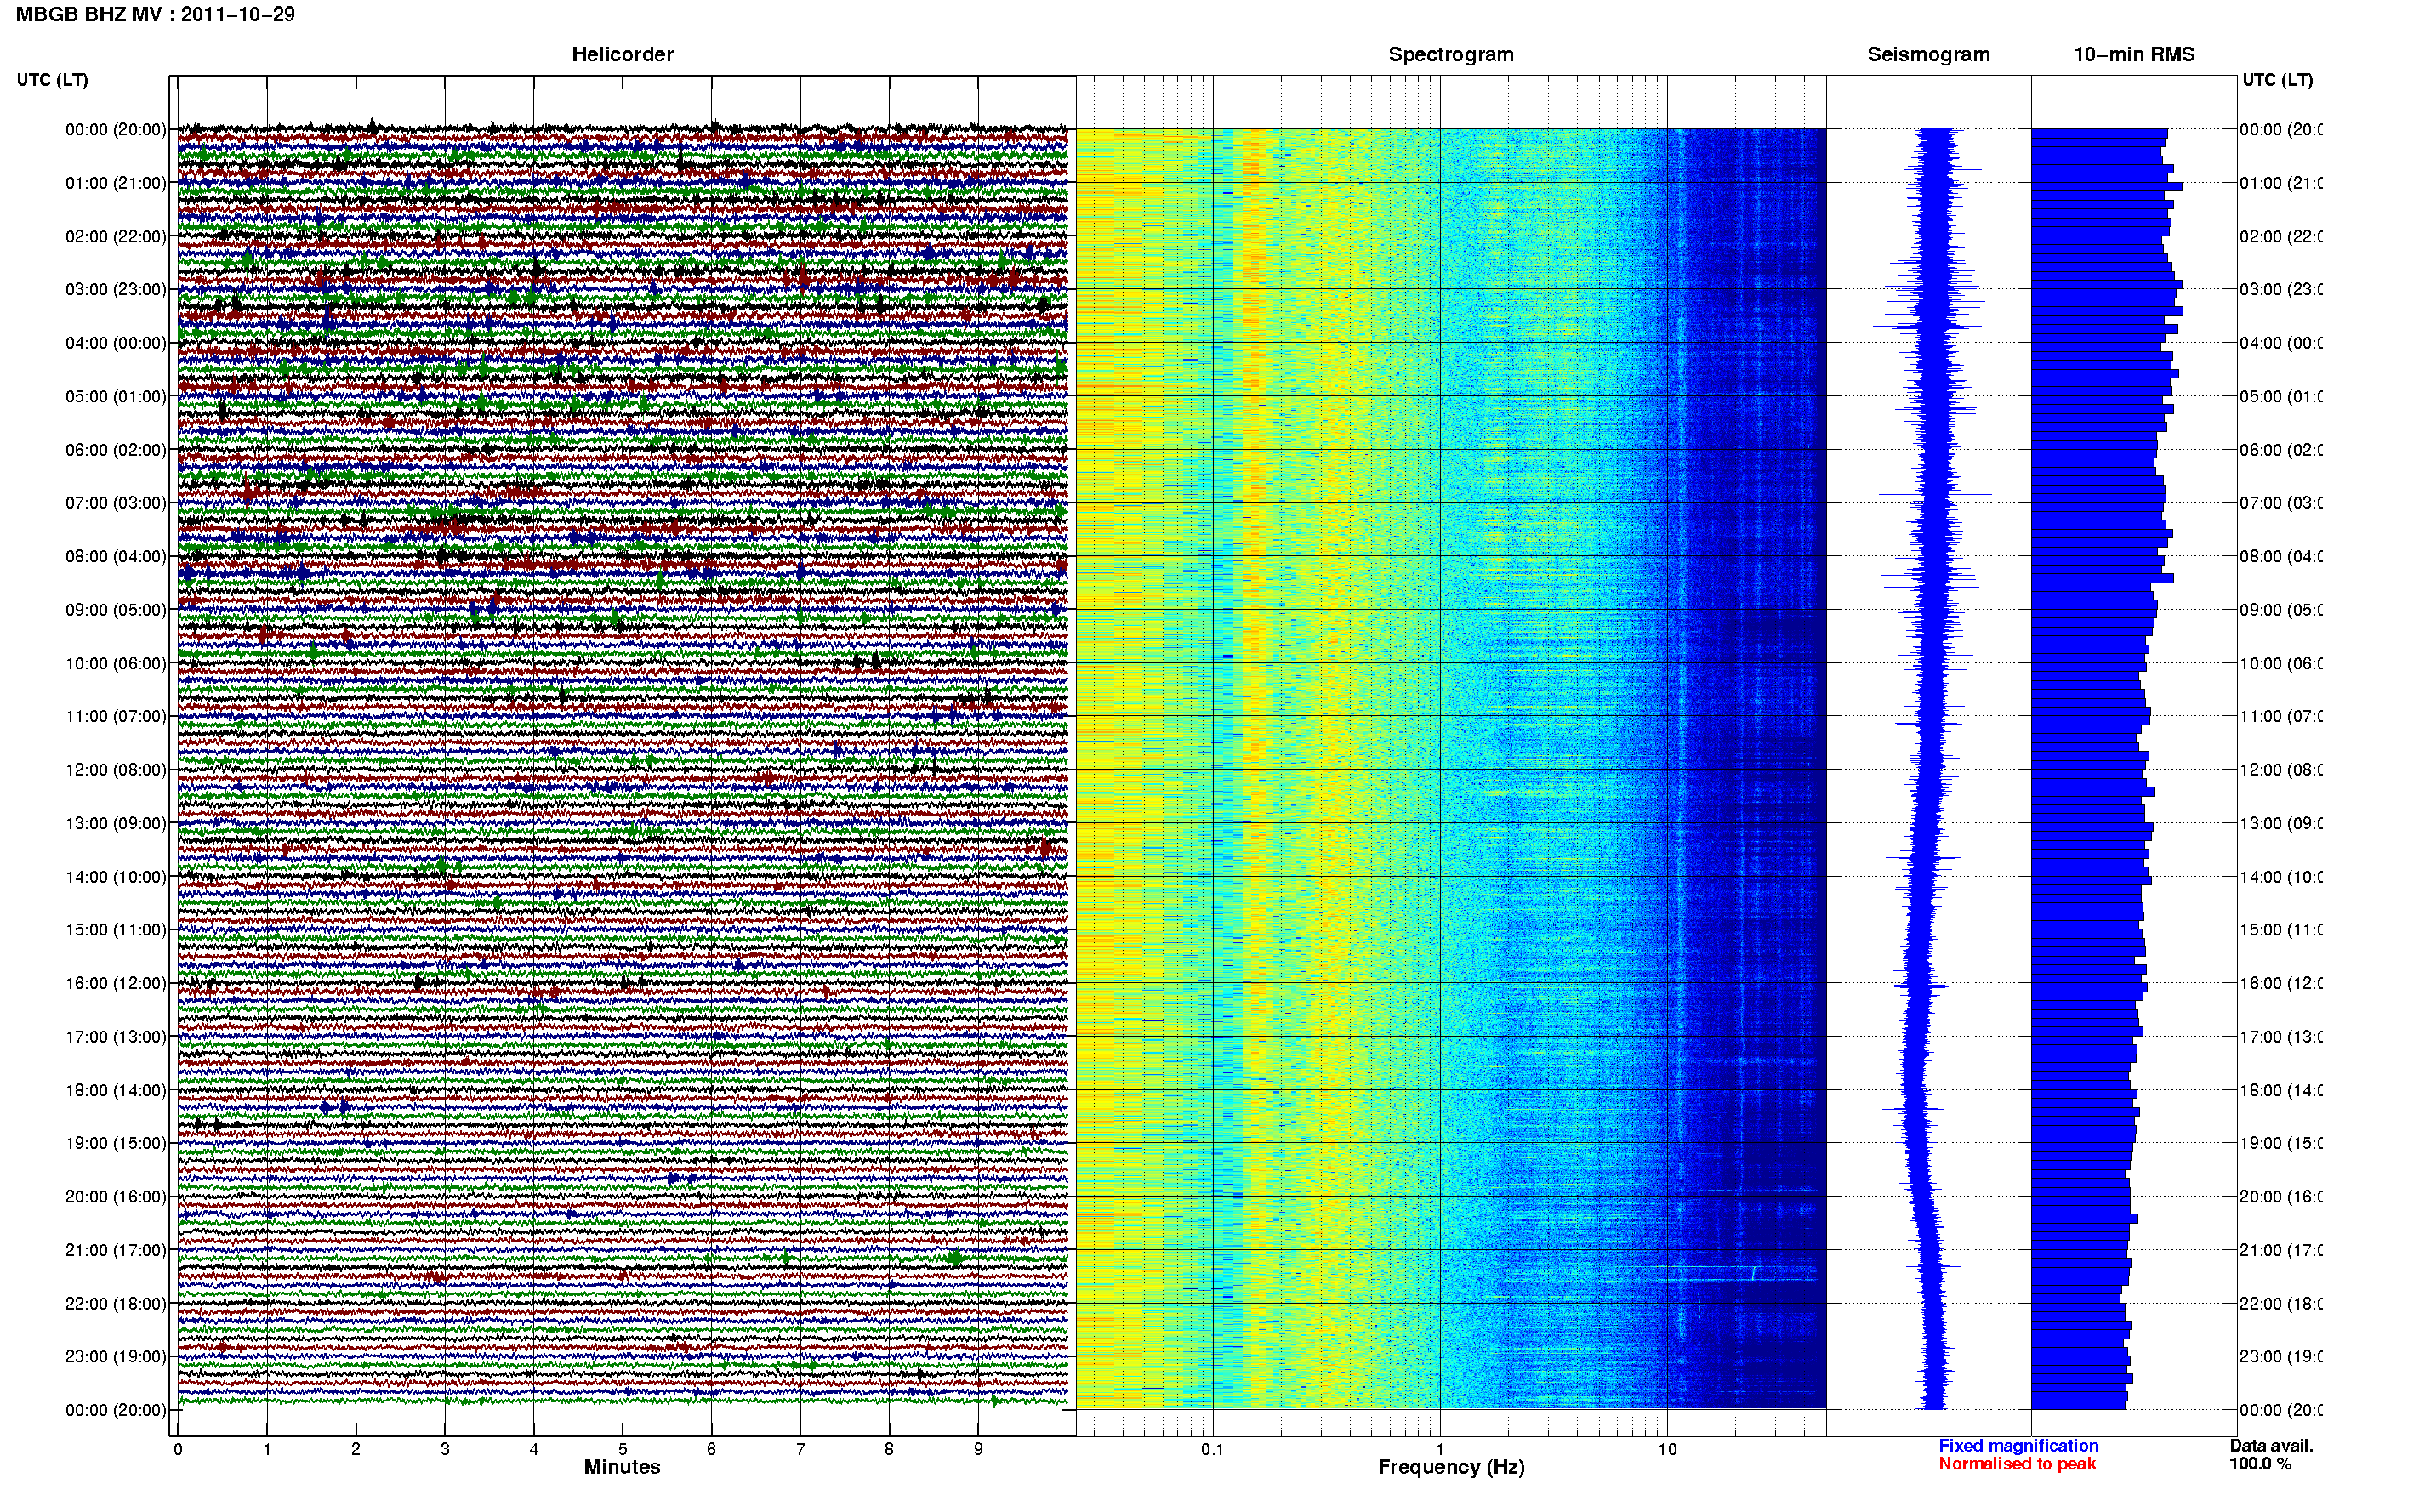2419x1512 pixels.
Task: Click the left '13:00 (09:00)' time label
Action: point(116,823)
